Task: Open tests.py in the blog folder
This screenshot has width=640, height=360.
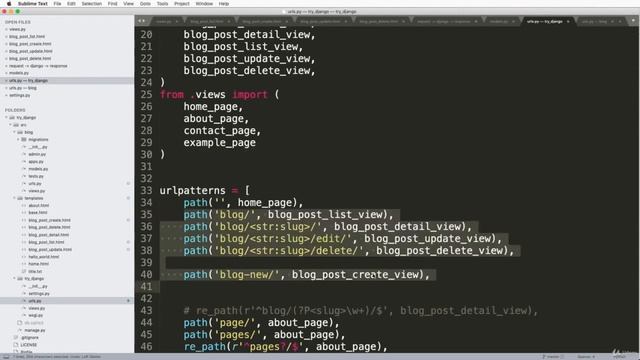Action: point(36,176)
